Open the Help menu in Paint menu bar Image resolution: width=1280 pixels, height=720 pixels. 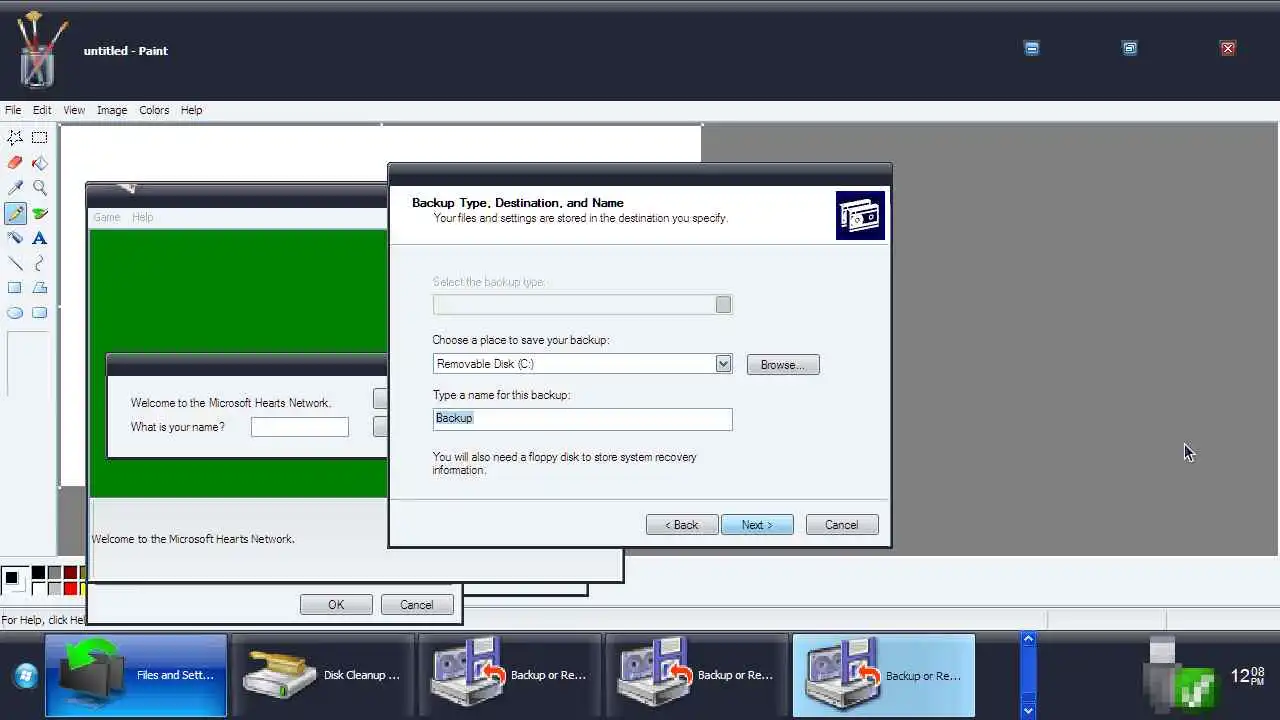pyautogui.click(x=191, y=110)
